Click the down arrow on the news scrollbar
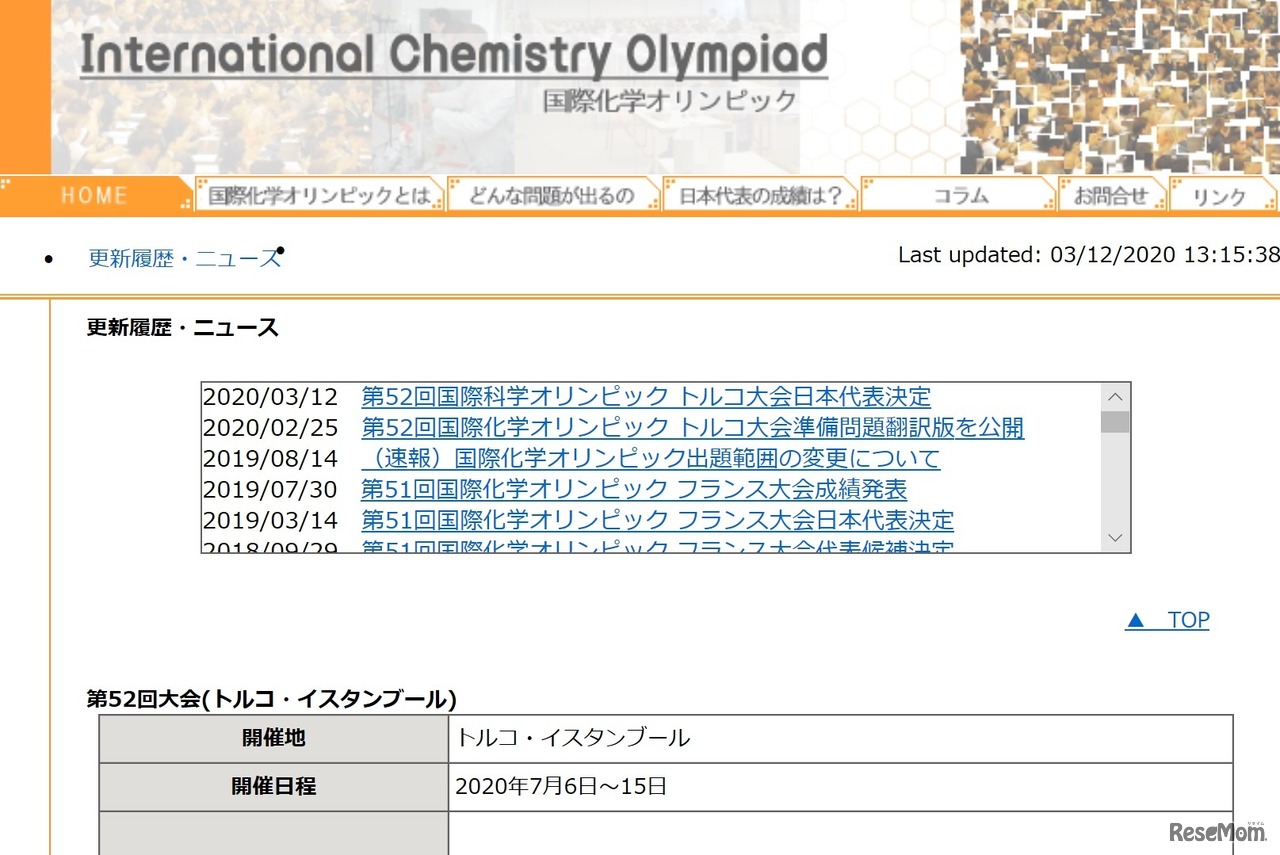 coord(1114,538)
